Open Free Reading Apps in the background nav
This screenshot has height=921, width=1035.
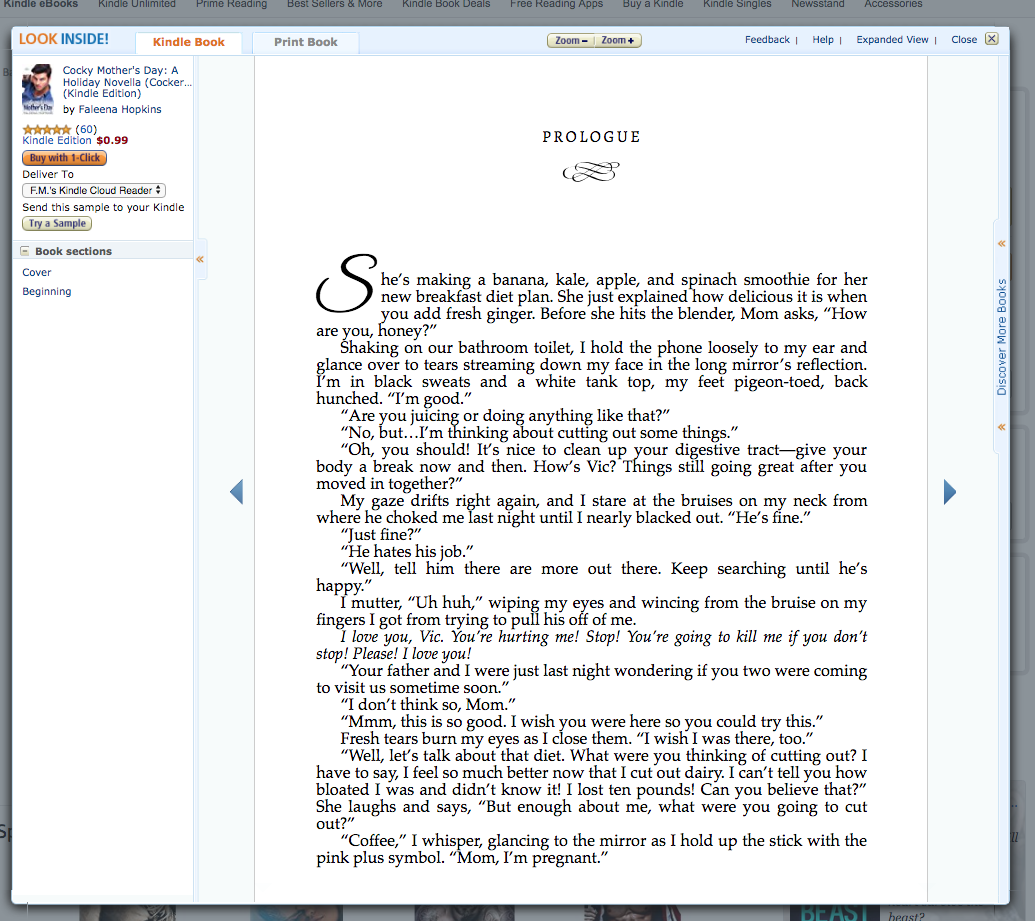[556, 4]
